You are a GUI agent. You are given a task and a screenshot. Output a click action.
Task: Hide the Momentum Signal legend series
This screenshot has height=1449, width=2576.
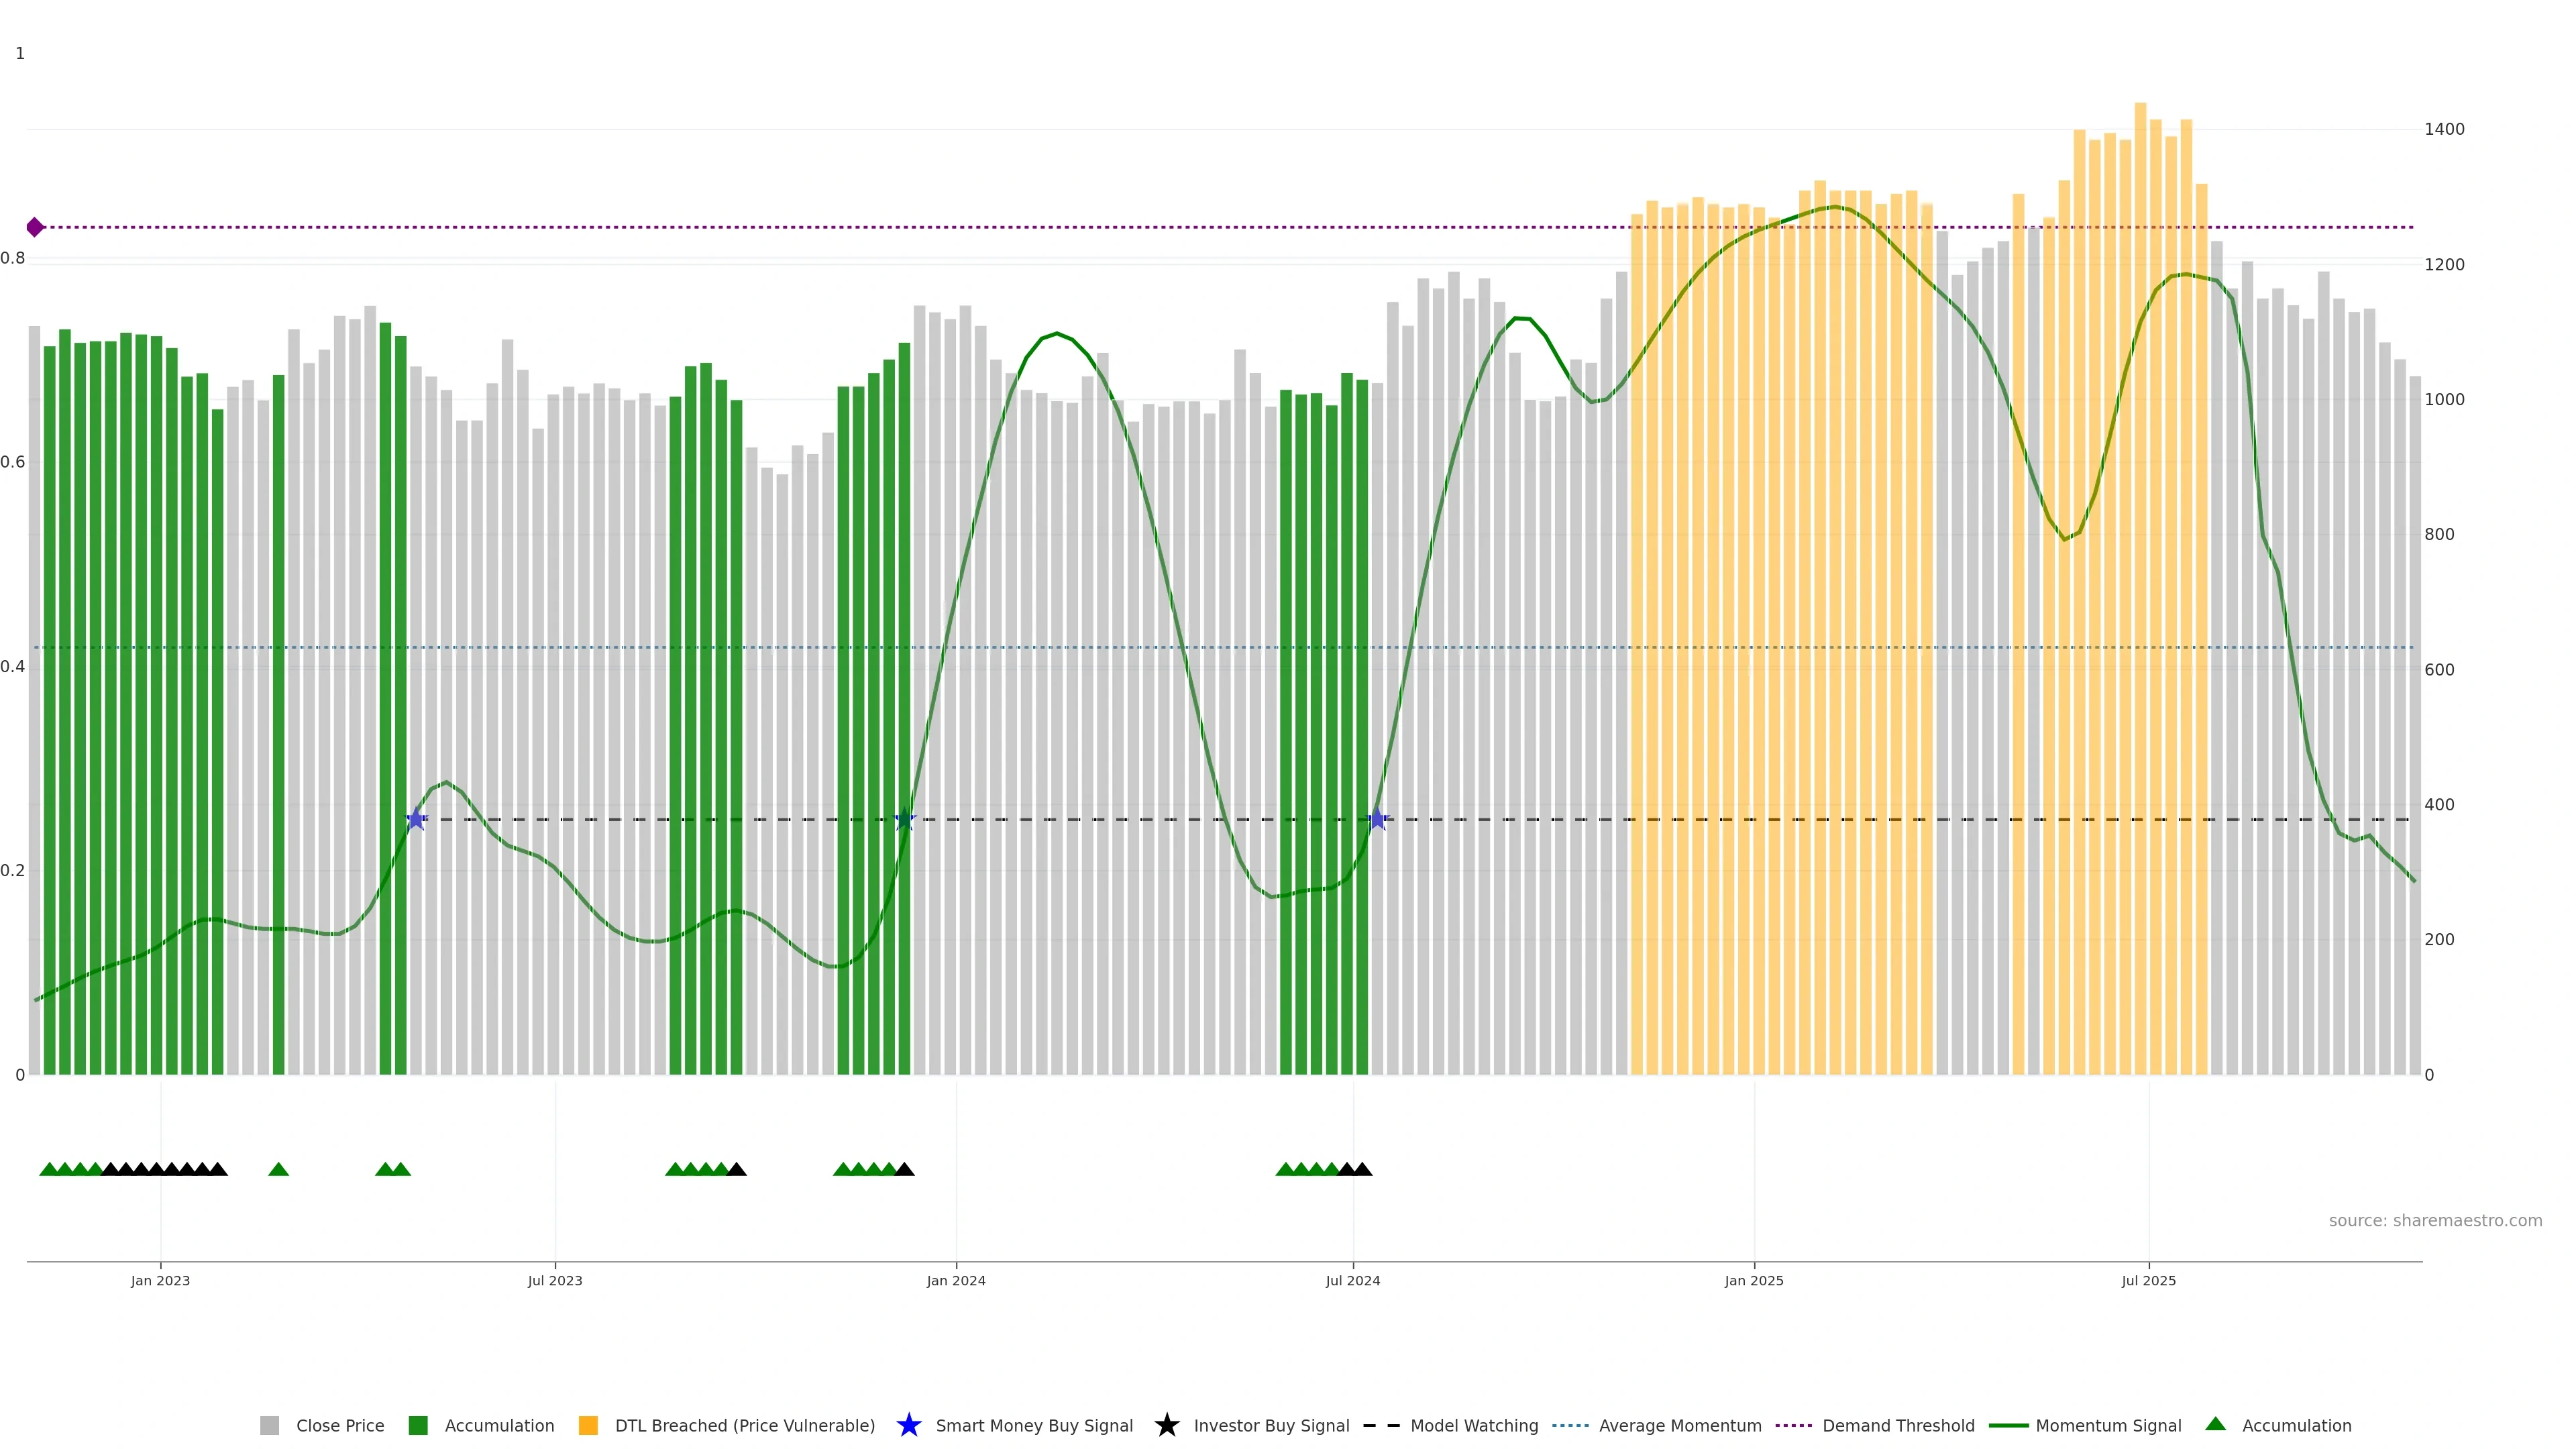point(2108,1425)
